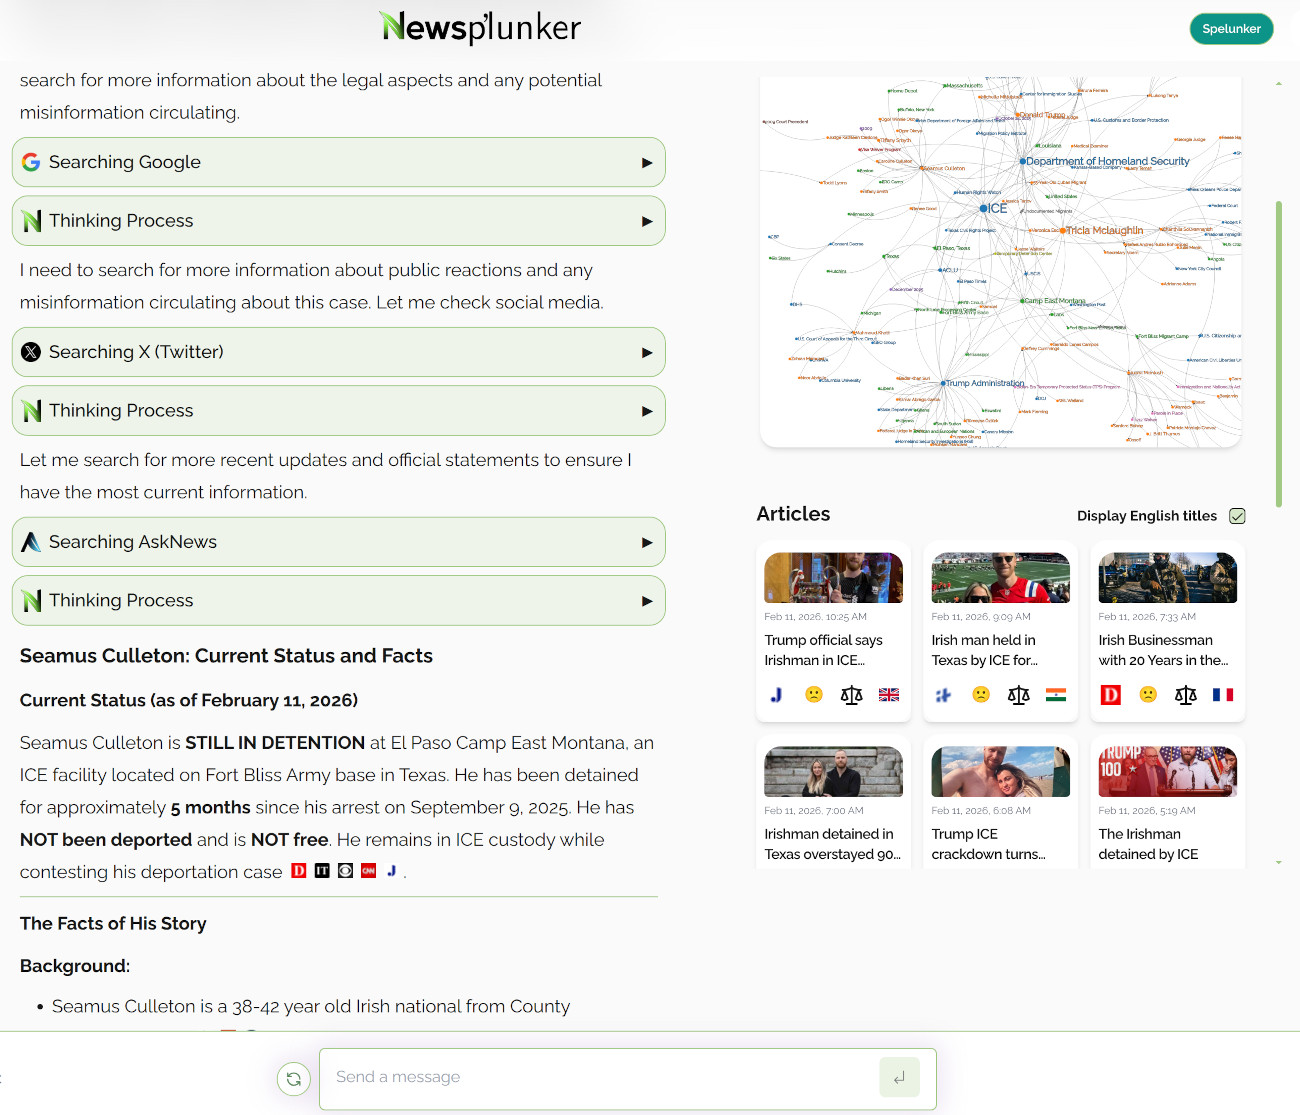Image resolution: width=1300 pixels, height=1115 pixels.
Task: Click scales icon on Irish man held article
Action: (x=1019, y=695)
